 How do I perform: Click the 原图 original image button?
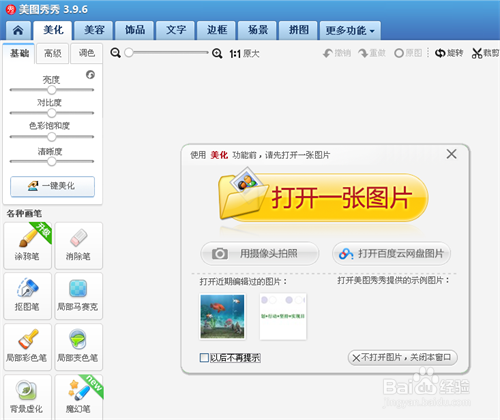coord(408,53)
